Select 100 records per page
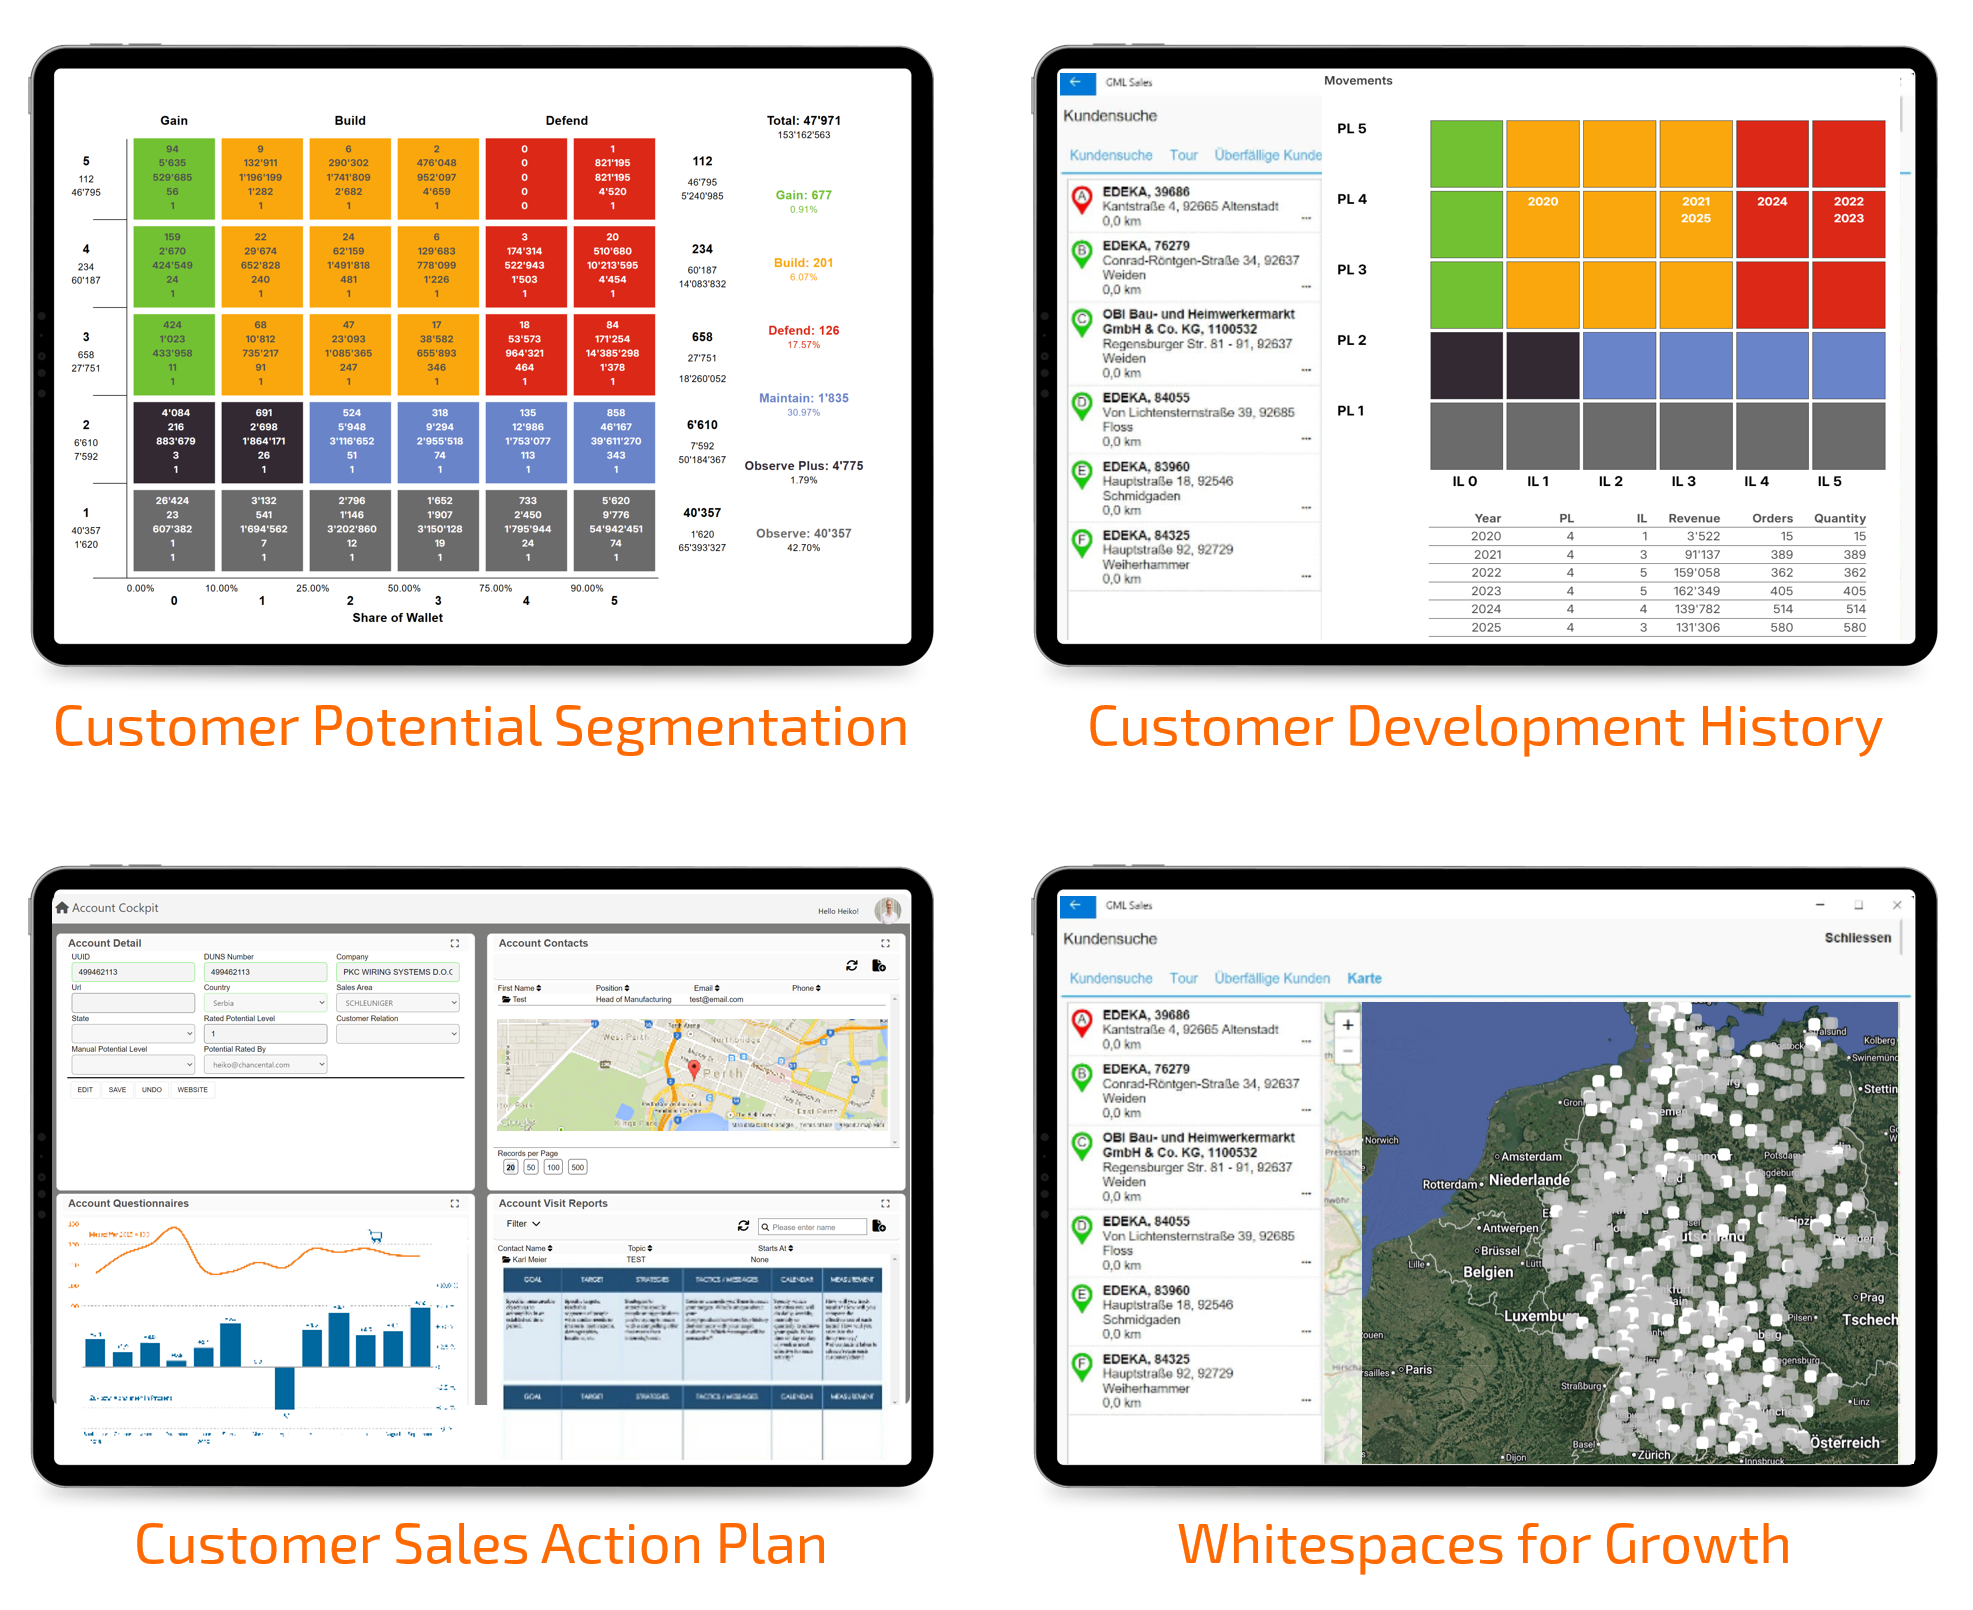1973x1610 pixels. 553,1168
